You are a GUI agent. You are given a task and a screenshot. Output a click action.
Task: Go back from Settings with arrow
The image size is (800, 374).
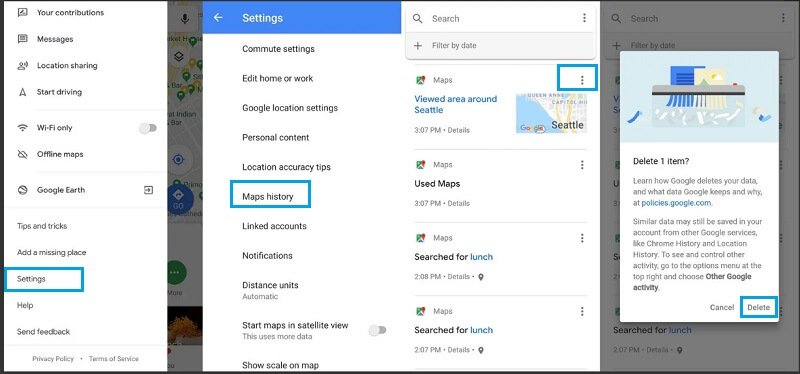[x=218, y=17]
